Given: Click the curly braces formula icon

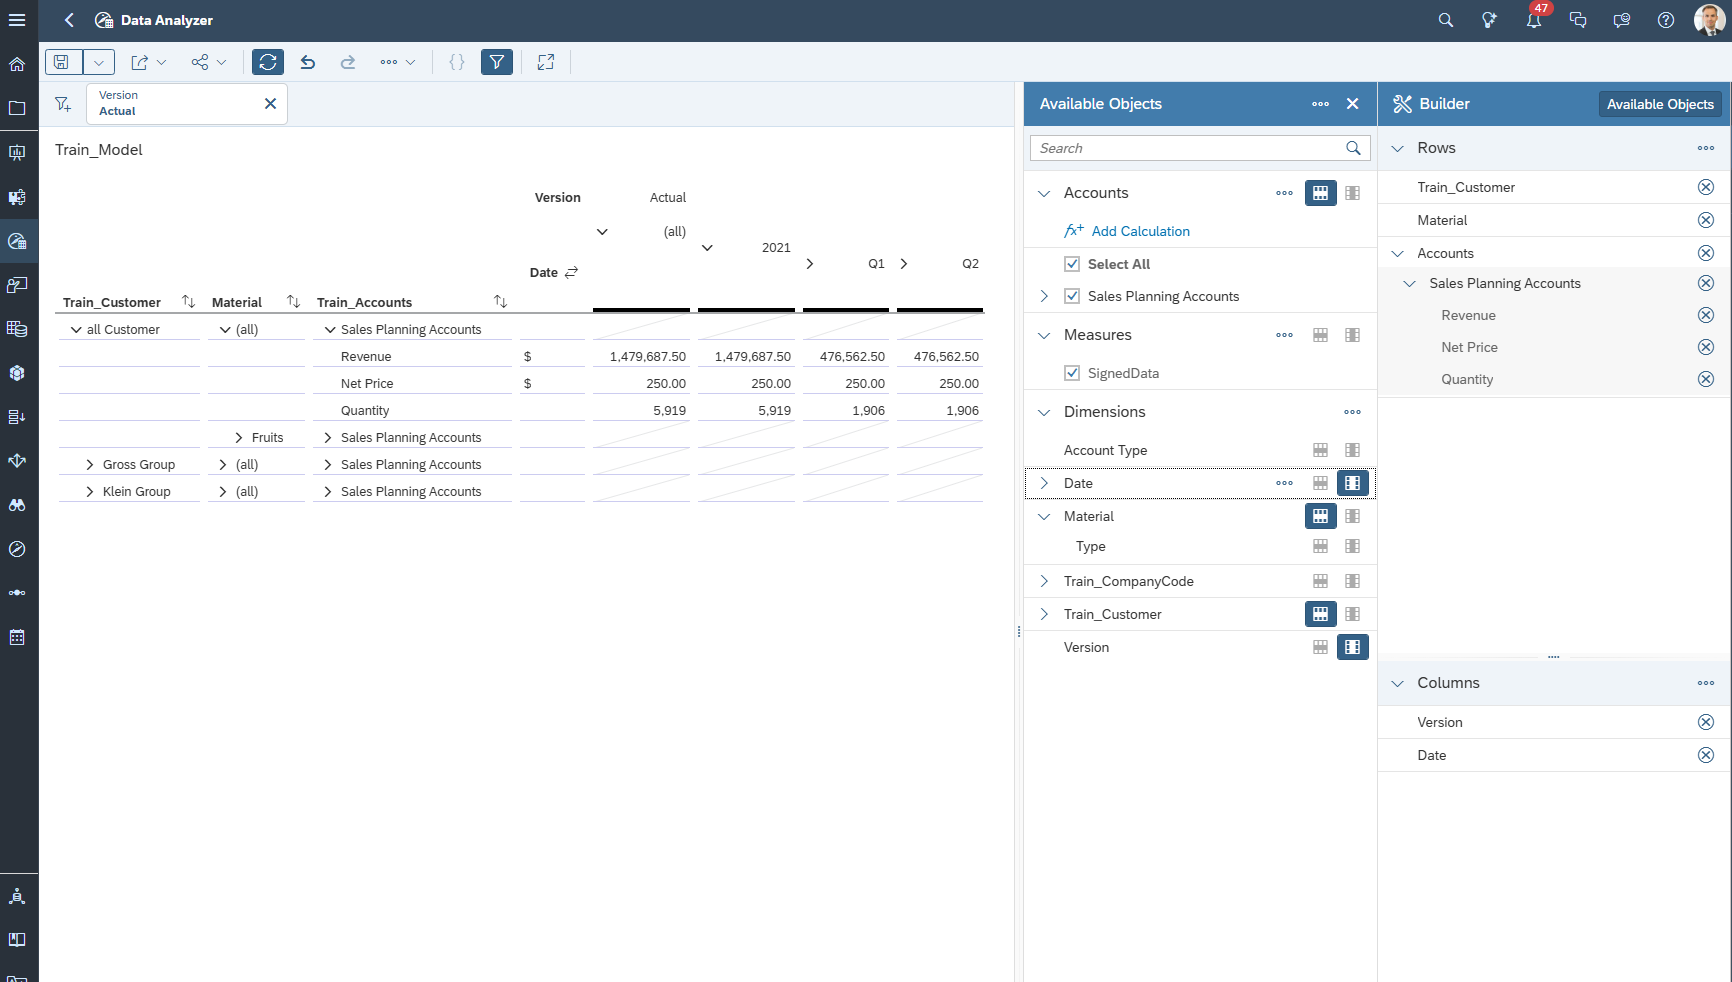Looking at the screenshot, I should (x=457, y=62).
